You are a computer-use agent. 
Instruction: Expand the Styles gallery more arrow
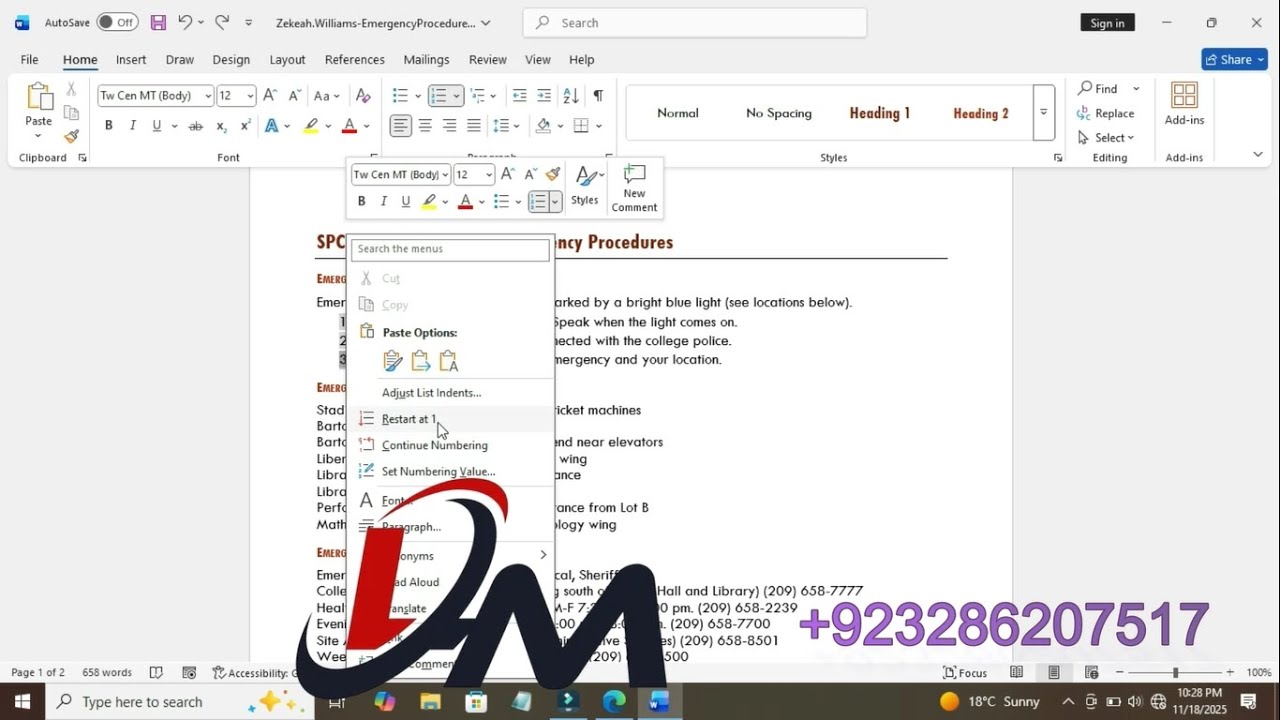[x=1043, y=112]
